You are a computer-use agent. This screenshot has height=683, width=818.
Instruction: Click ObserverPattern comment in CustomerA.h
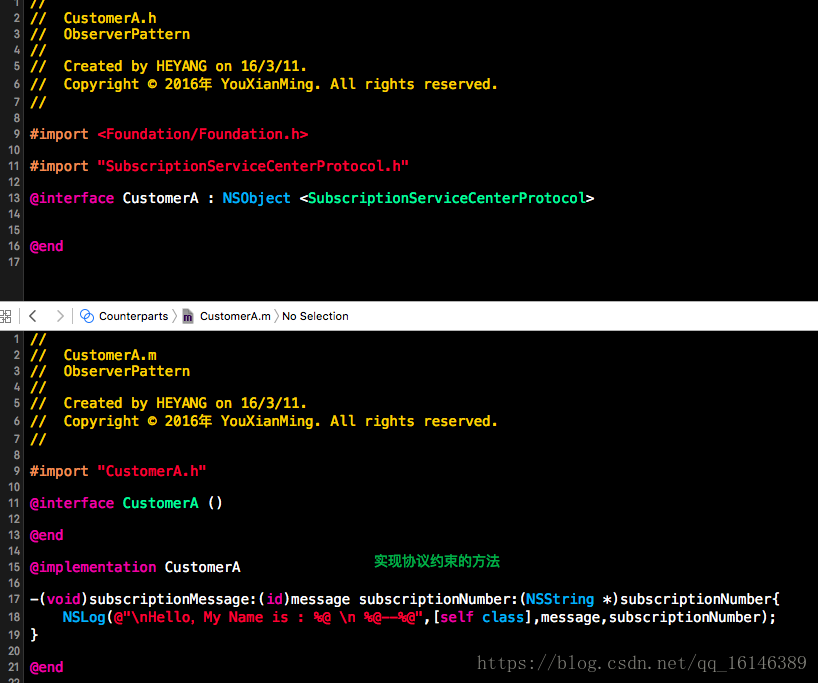click(127, 34)
